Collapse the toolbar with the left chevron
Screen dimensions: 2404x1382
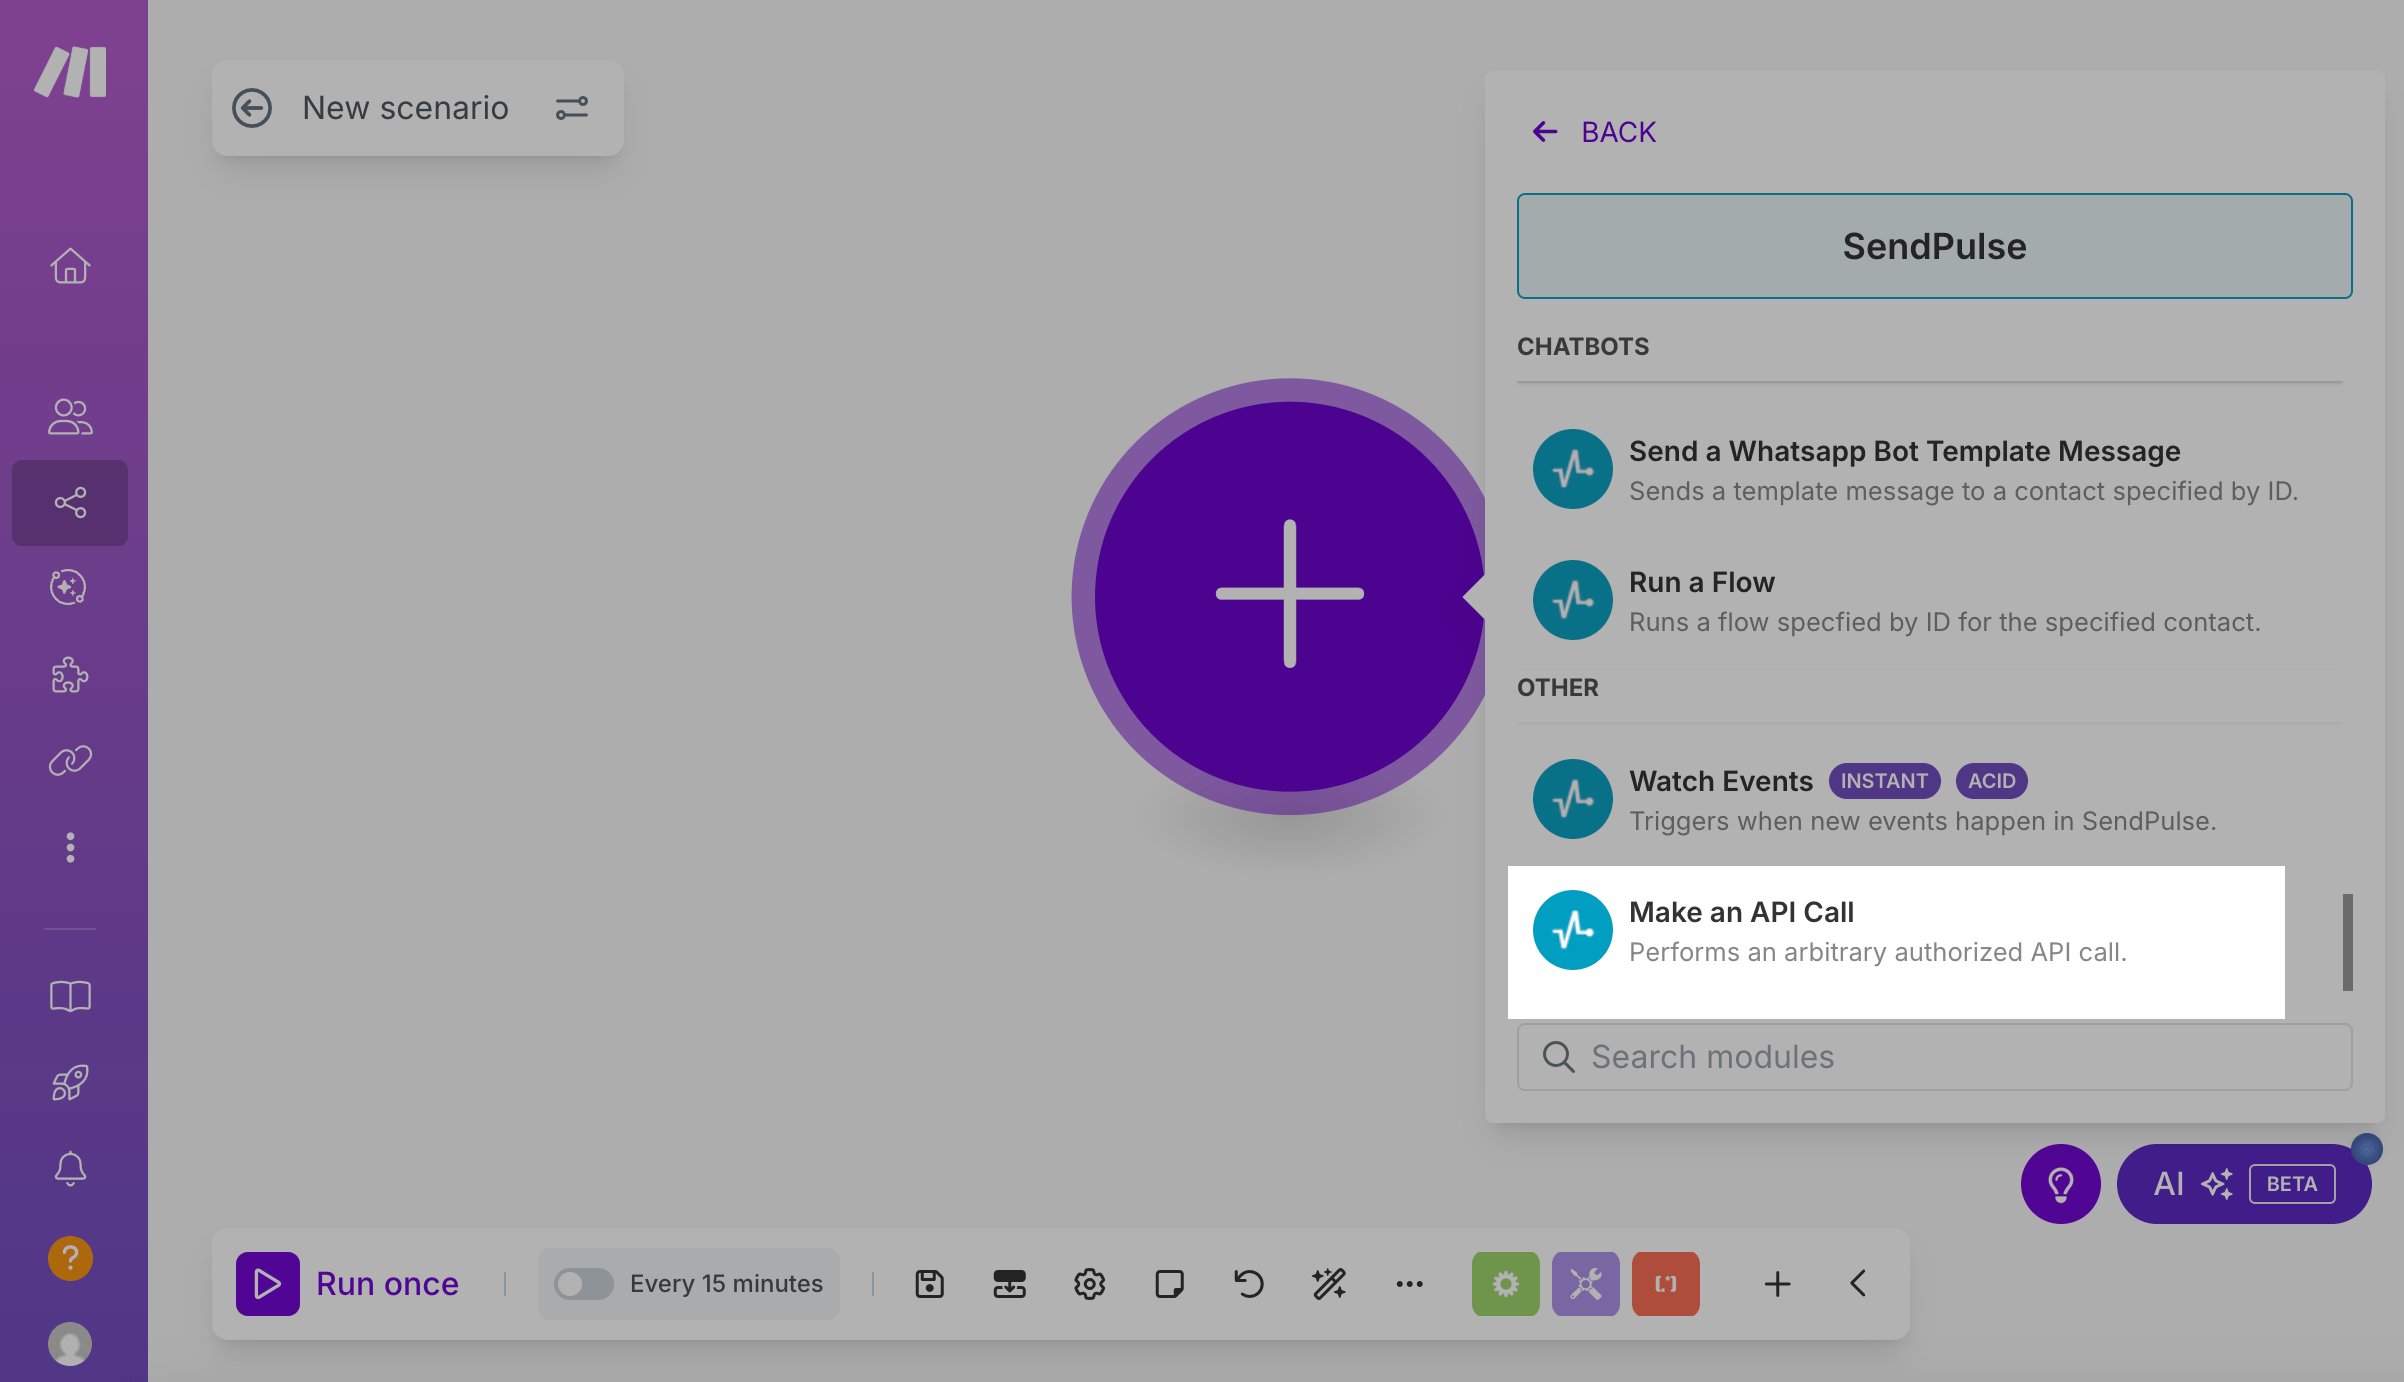(x=1857, y=1284)
